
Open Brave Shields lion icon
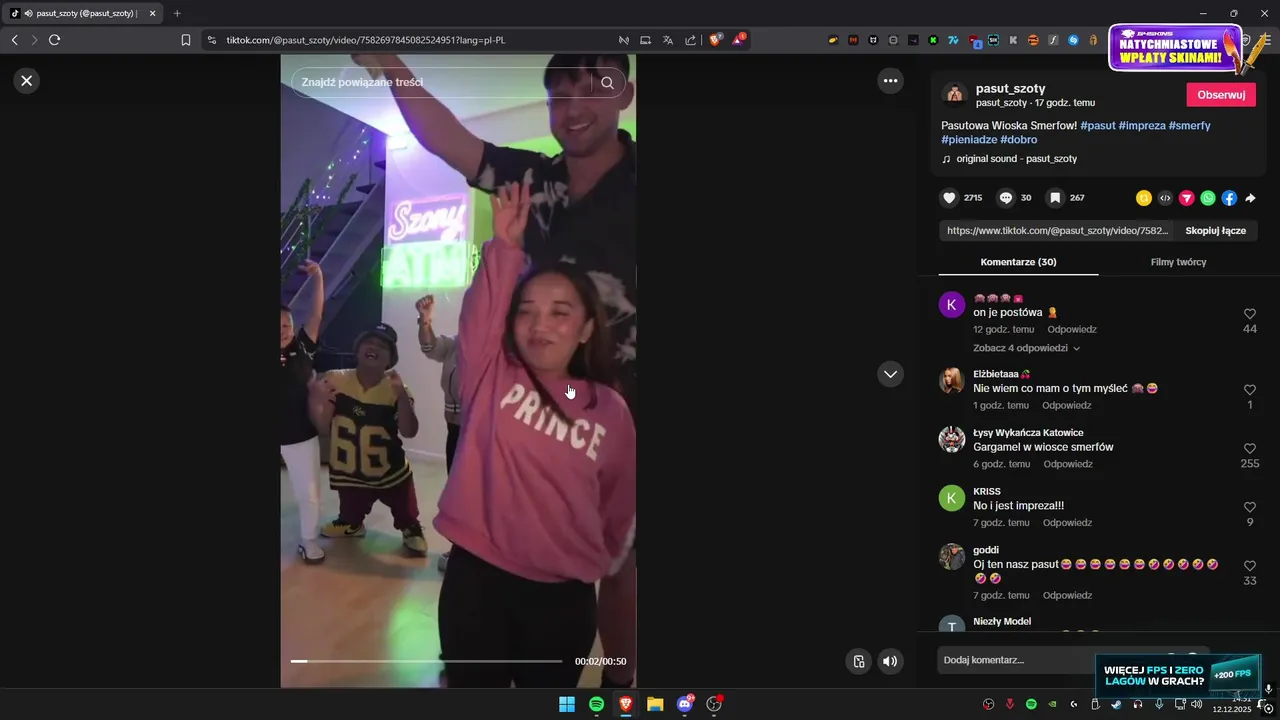716,40
